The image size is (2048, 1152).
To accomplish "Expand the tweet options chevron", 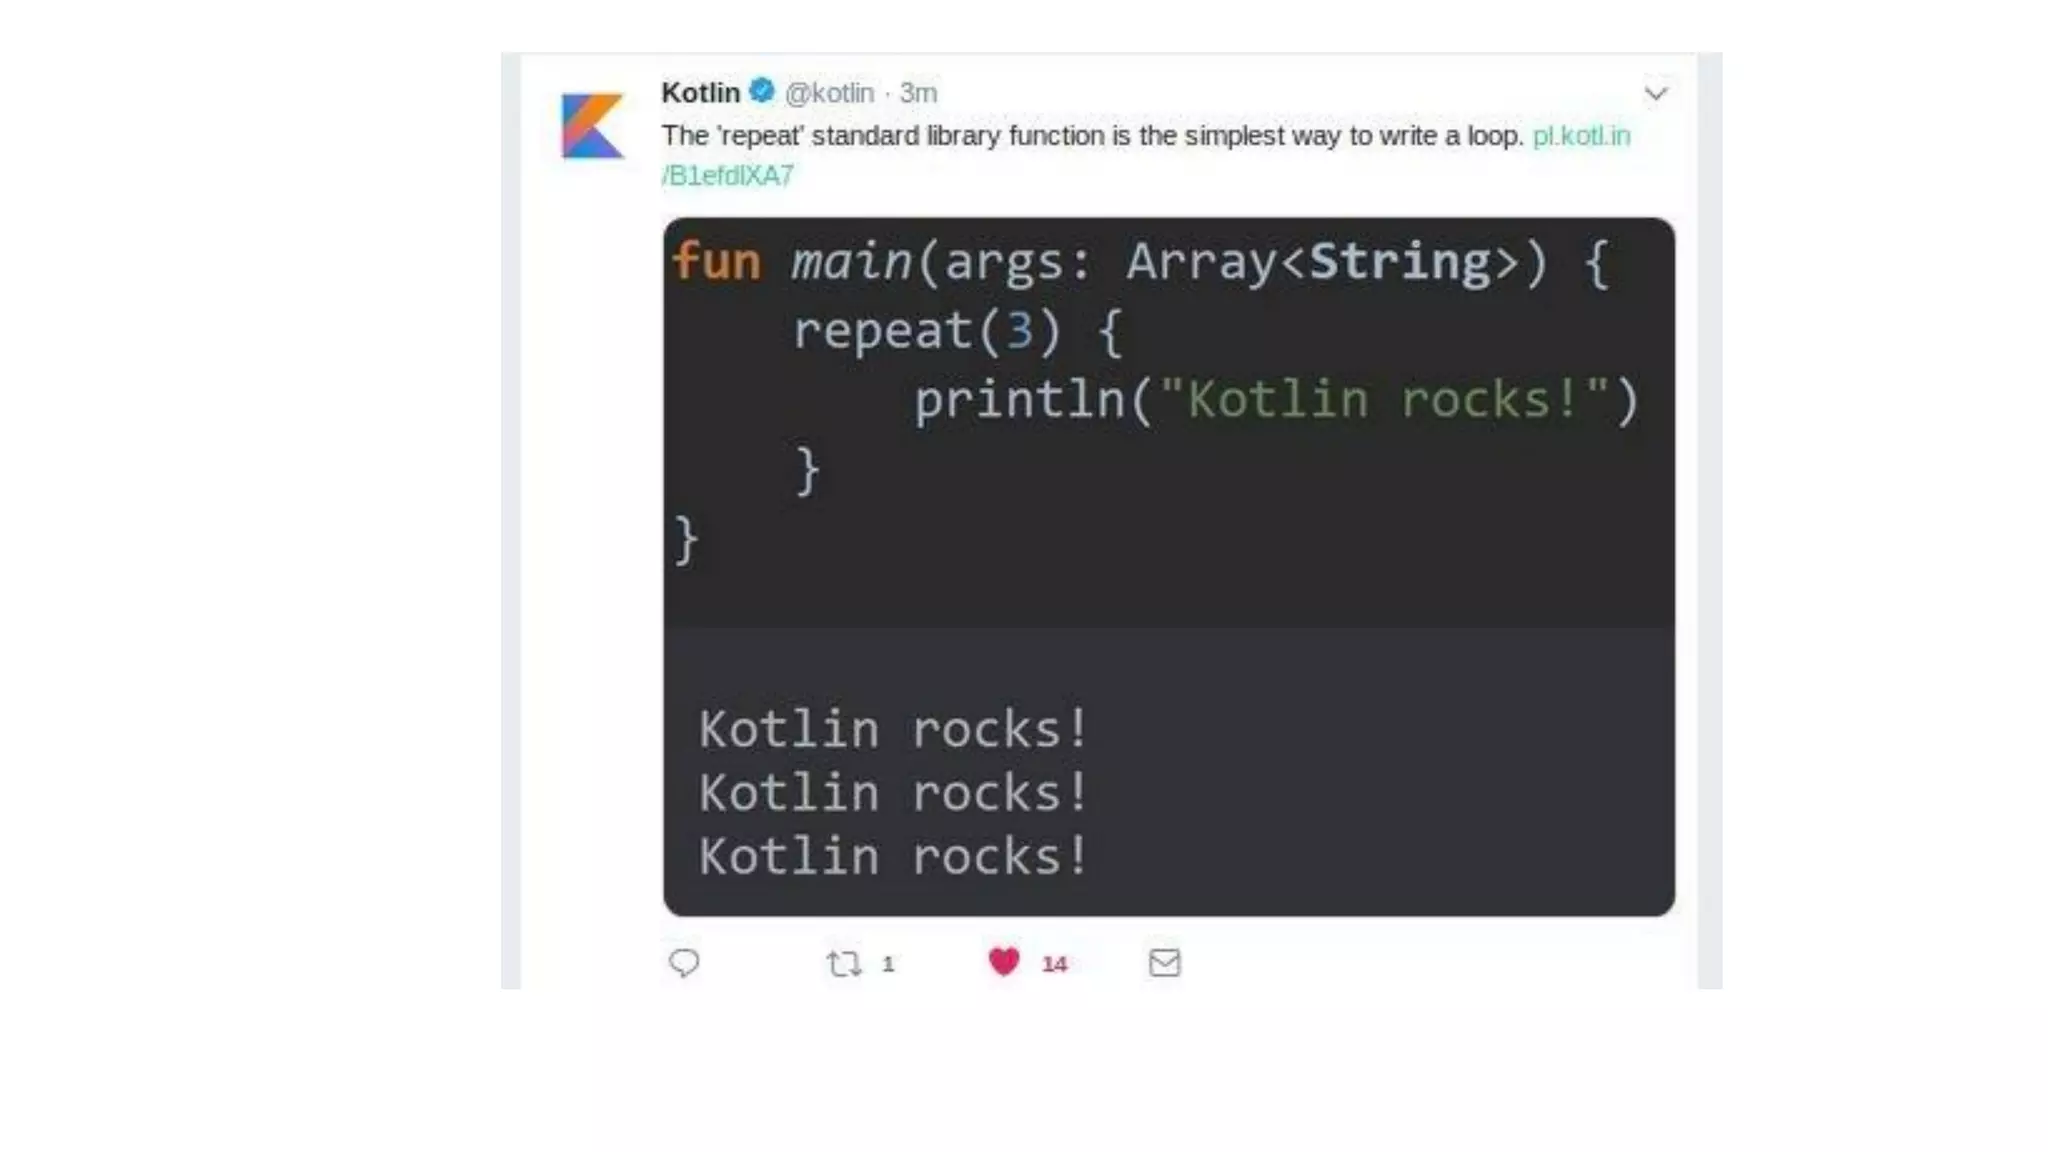I will (1656, 93).
